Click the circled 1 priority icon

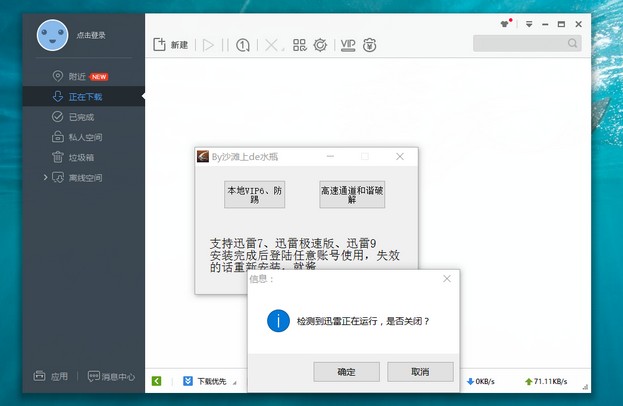click(x=243, y=45)
